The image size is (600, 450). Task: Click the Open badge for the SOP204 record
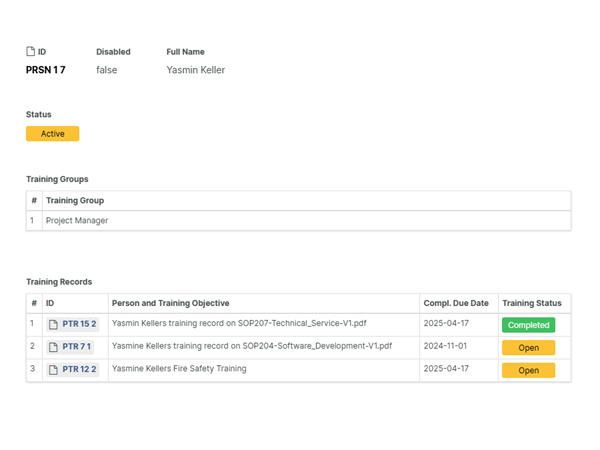click(x=528, y=348)
